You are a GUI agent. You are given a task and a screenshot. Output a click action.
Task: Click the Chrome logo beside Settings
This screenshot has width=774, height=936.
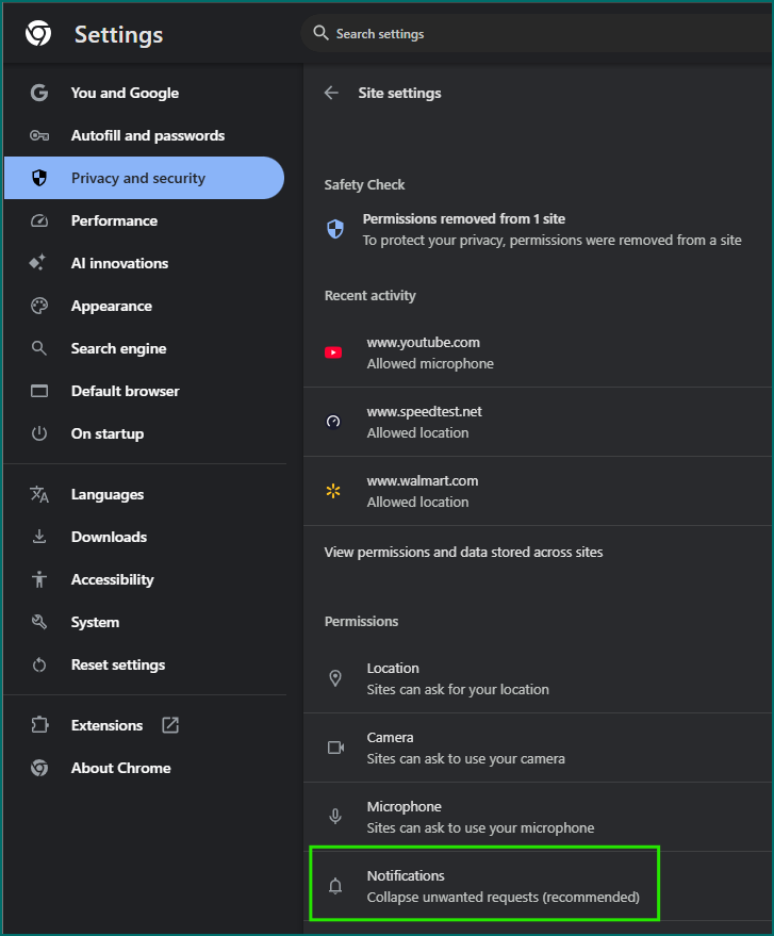(39, 34)
